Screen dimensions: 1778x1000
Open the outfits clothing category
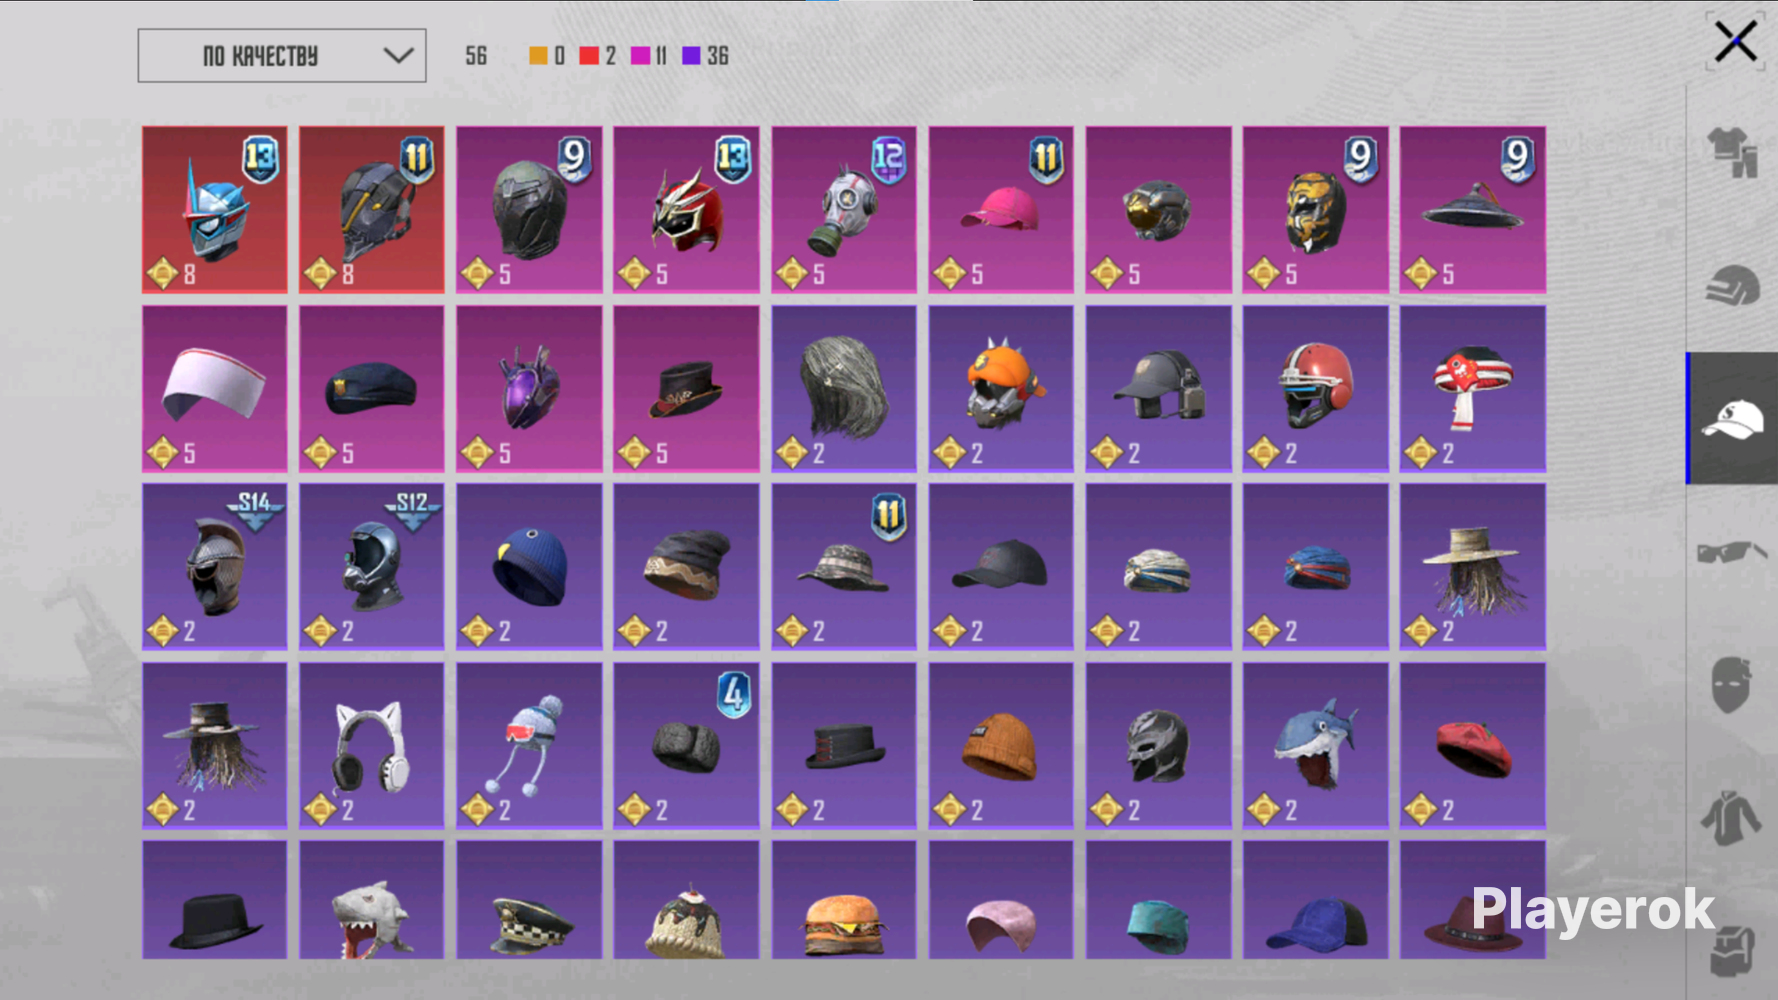tap(1732, 153)
